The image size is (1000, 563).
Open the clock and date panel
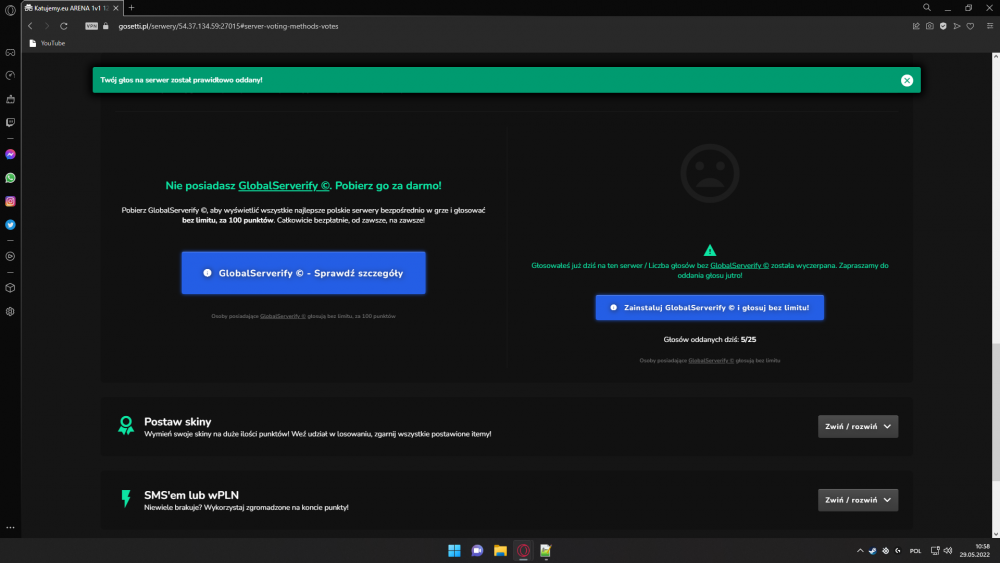click(977, 551)
